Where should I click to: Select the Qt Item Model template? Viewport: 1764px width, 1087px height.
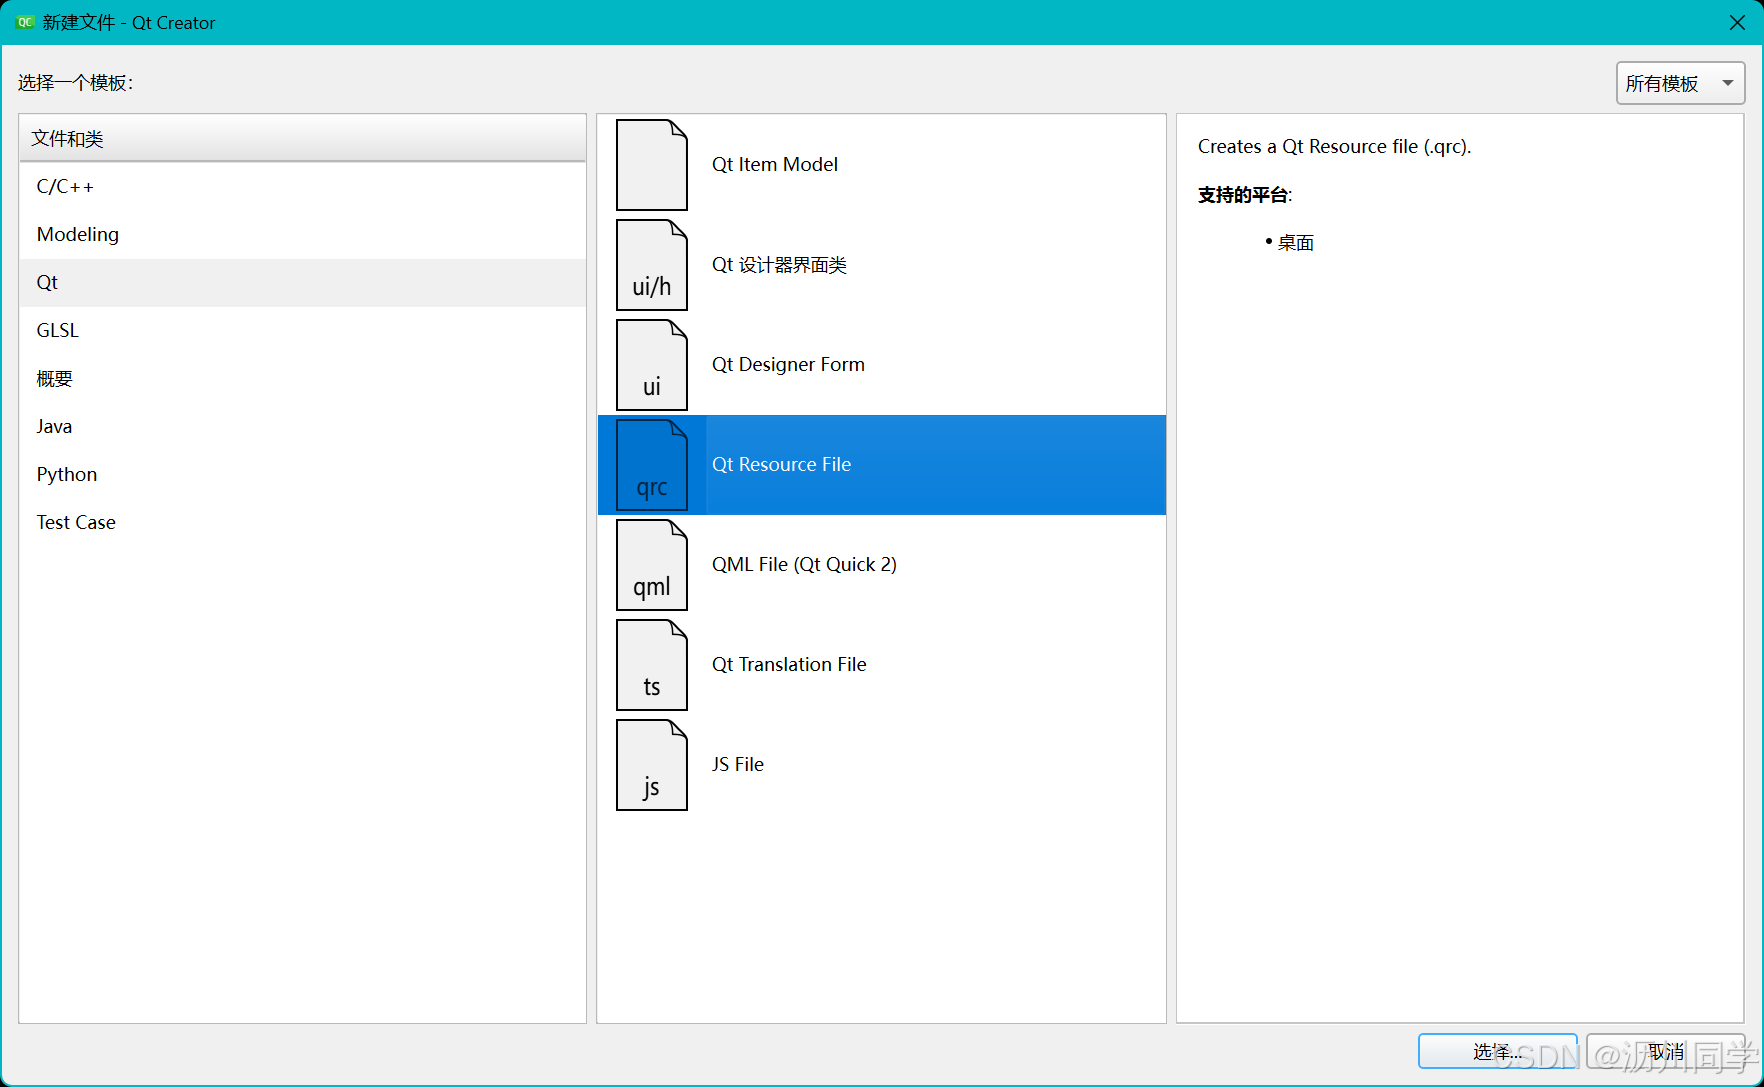click(x=882, y=165)
